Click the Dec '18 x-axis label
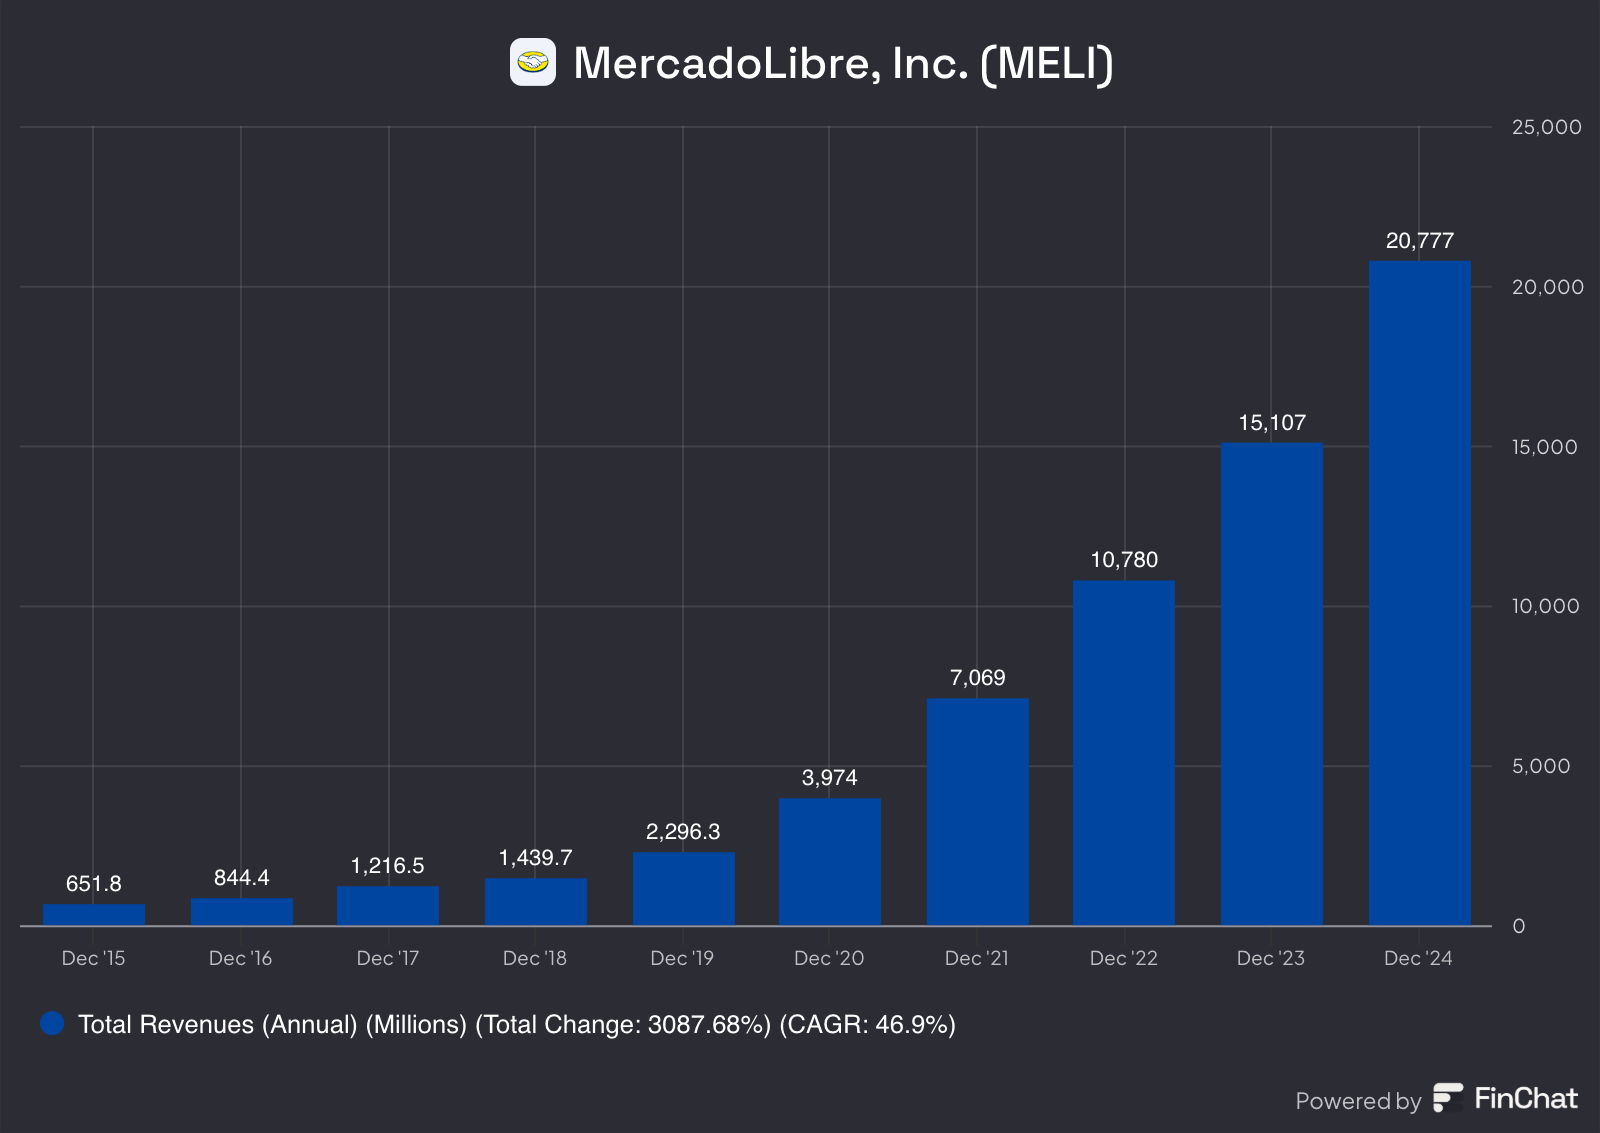This screenshot has width=1600, height=1133. coord(535,958)
